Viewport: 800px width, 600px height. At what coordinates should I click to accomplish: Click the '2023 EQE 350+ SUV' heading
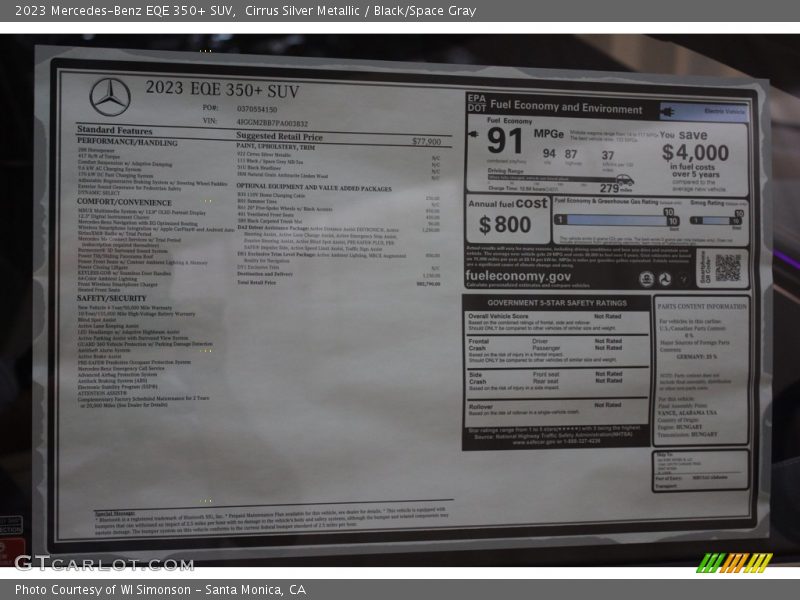coord(222,89)
